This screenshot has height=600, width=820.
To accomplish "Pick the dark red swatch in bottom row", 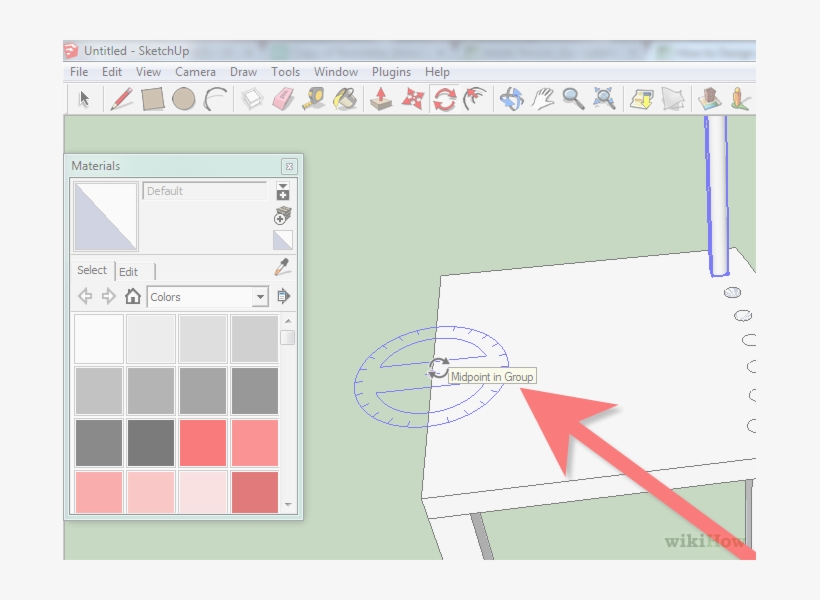I will click(255, 492).
